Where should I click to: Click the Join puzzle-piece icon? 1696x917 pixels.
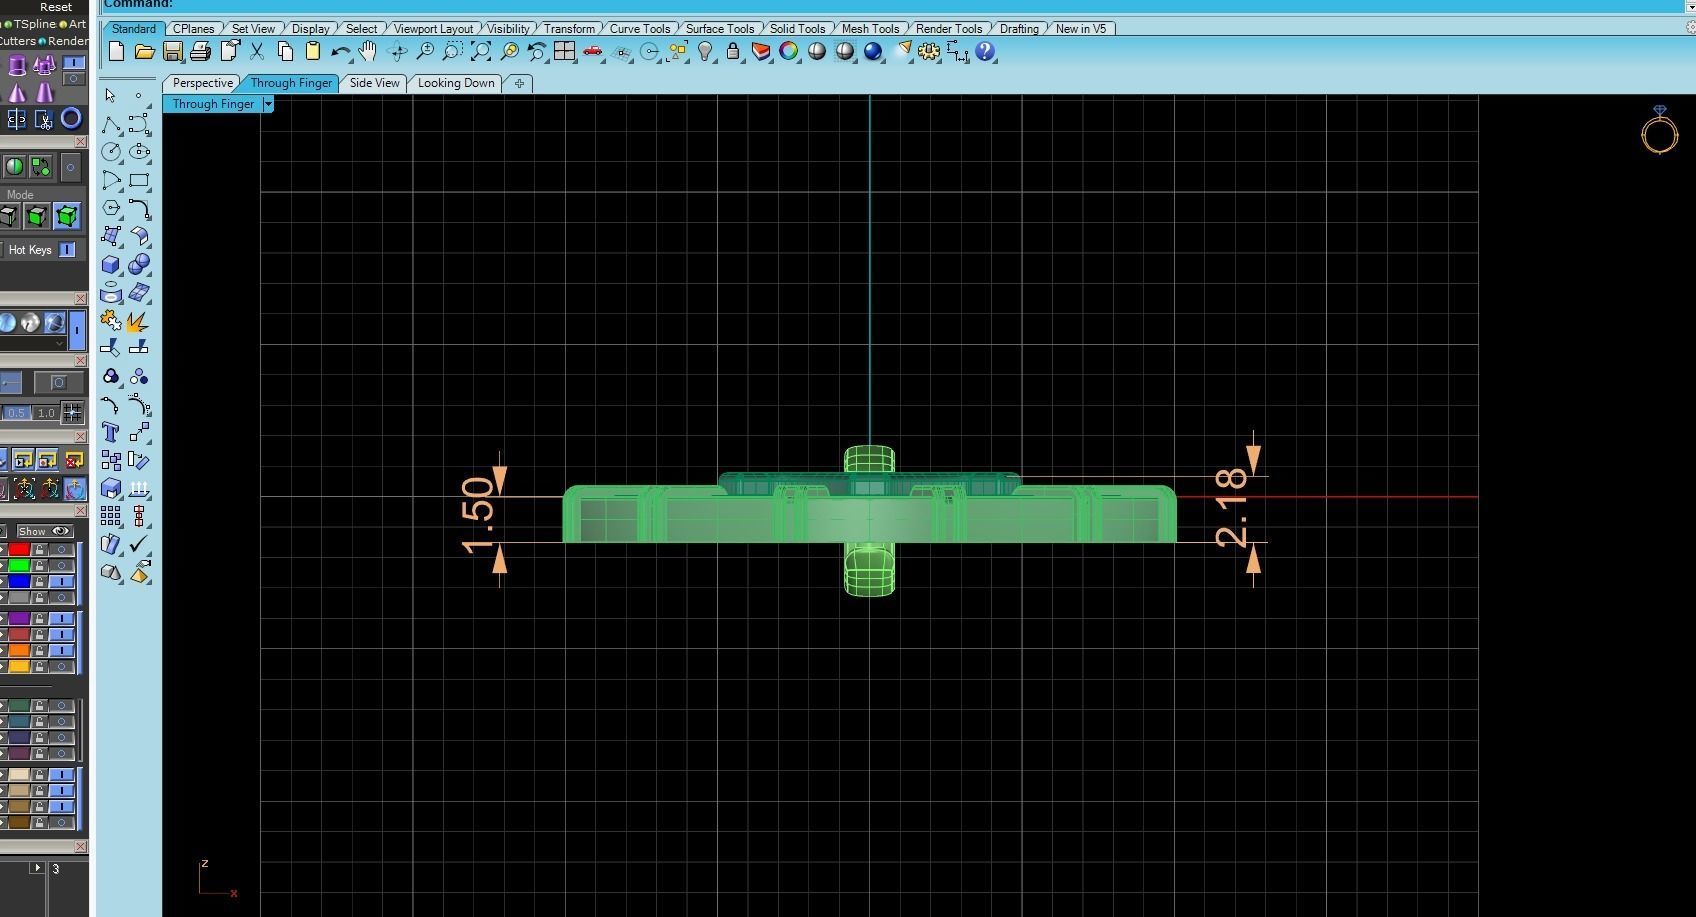[111, 321]
